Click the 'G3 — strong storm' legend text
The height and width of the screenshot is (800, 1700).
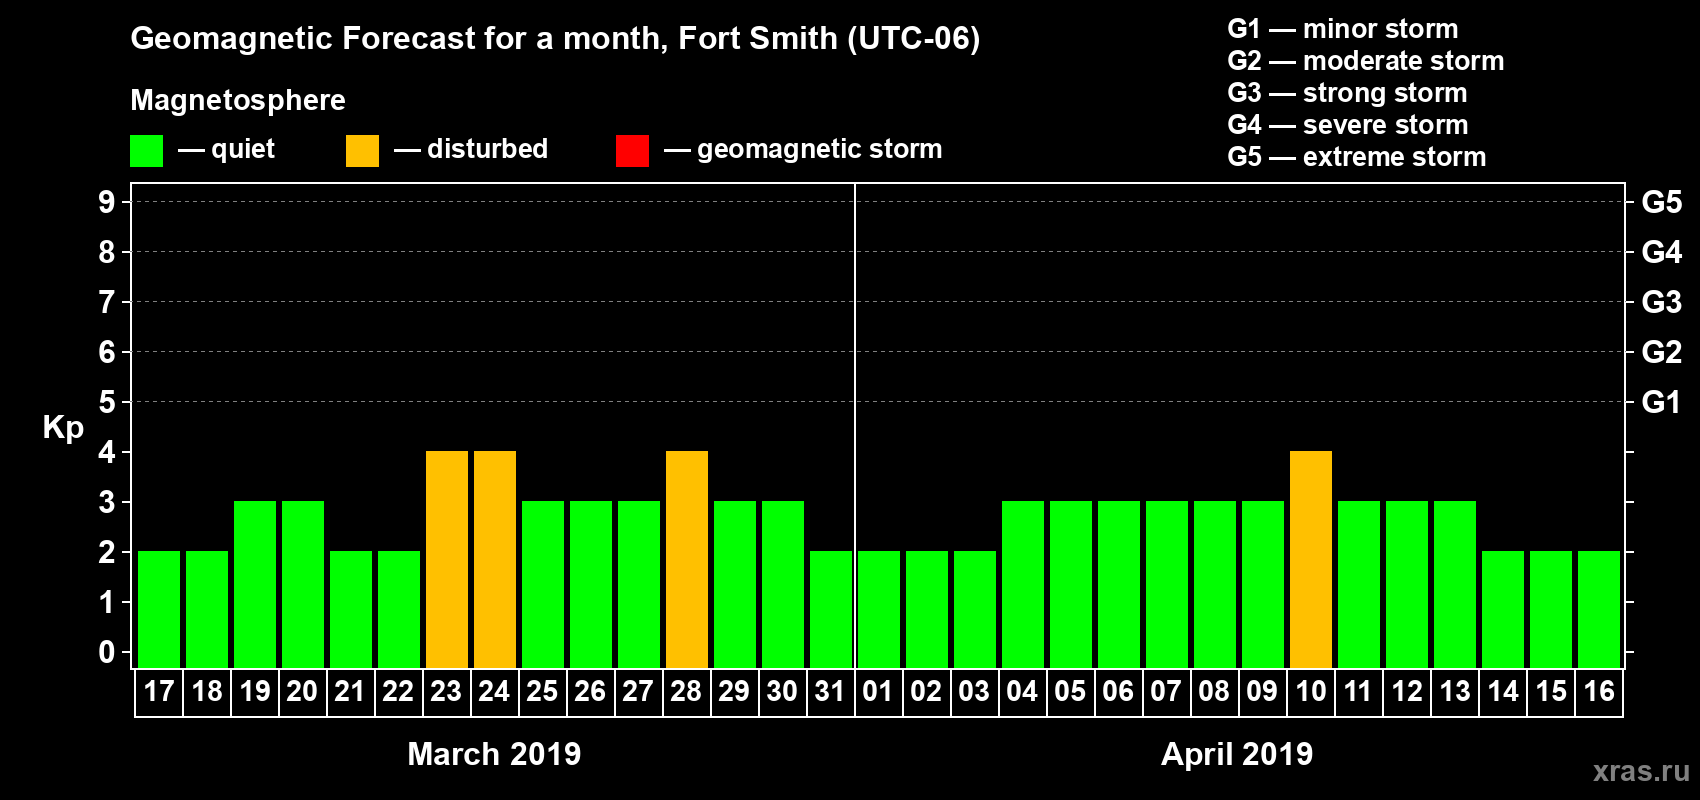tap(1347, 93)
